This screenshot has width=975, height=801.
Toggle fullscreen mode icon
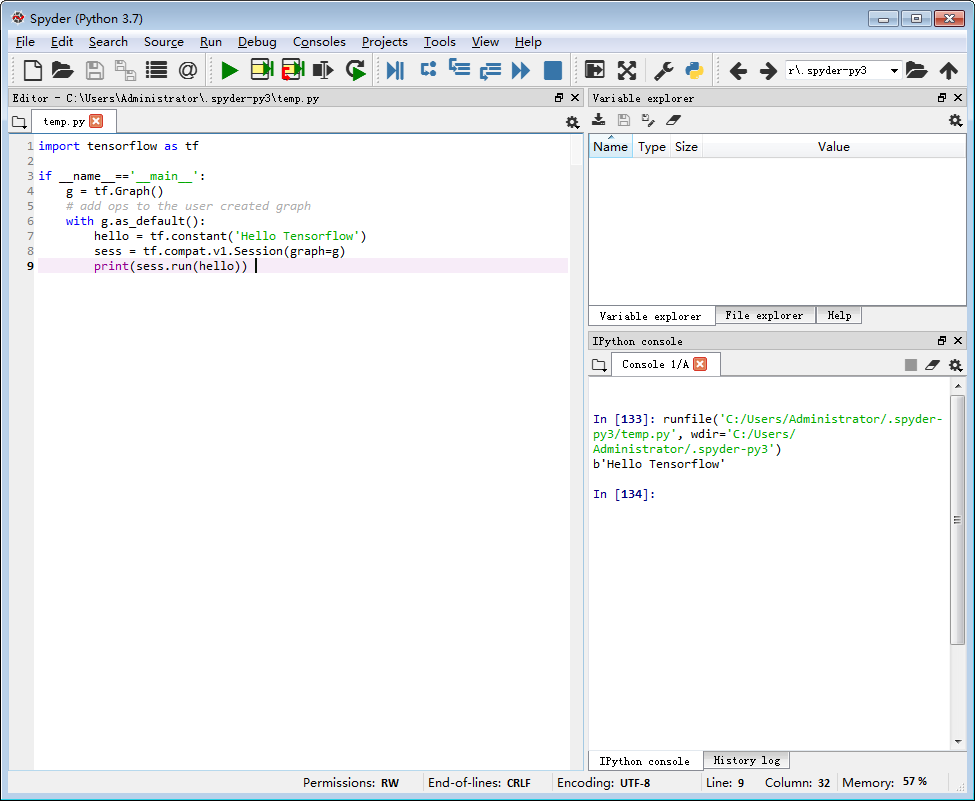click(627, 70)
